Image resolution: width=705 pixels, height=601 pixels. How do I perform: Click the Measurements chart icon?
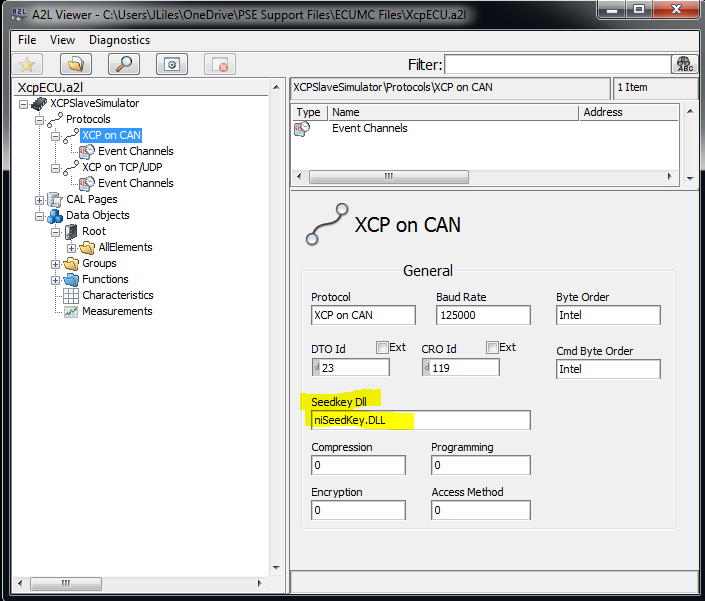coord(71,312)
